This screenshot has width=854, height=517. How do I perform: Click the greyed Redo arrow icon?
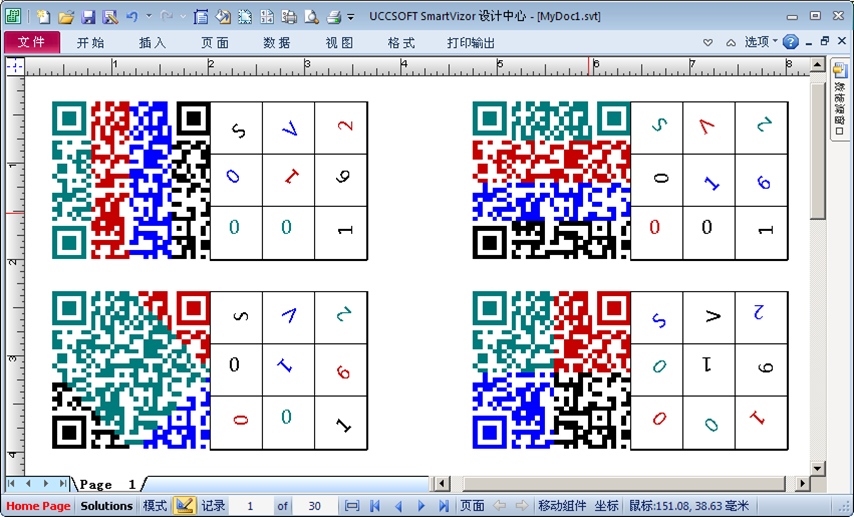coord(166,17)
